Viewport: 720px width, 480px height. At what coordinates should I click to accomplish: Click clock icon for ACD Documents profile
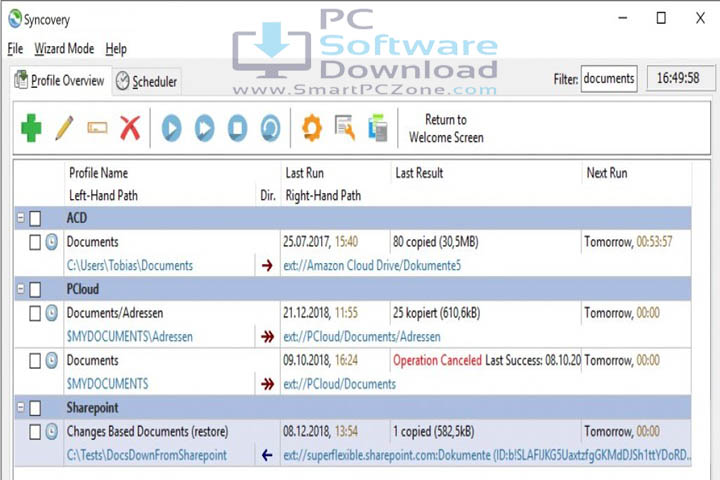51,242
